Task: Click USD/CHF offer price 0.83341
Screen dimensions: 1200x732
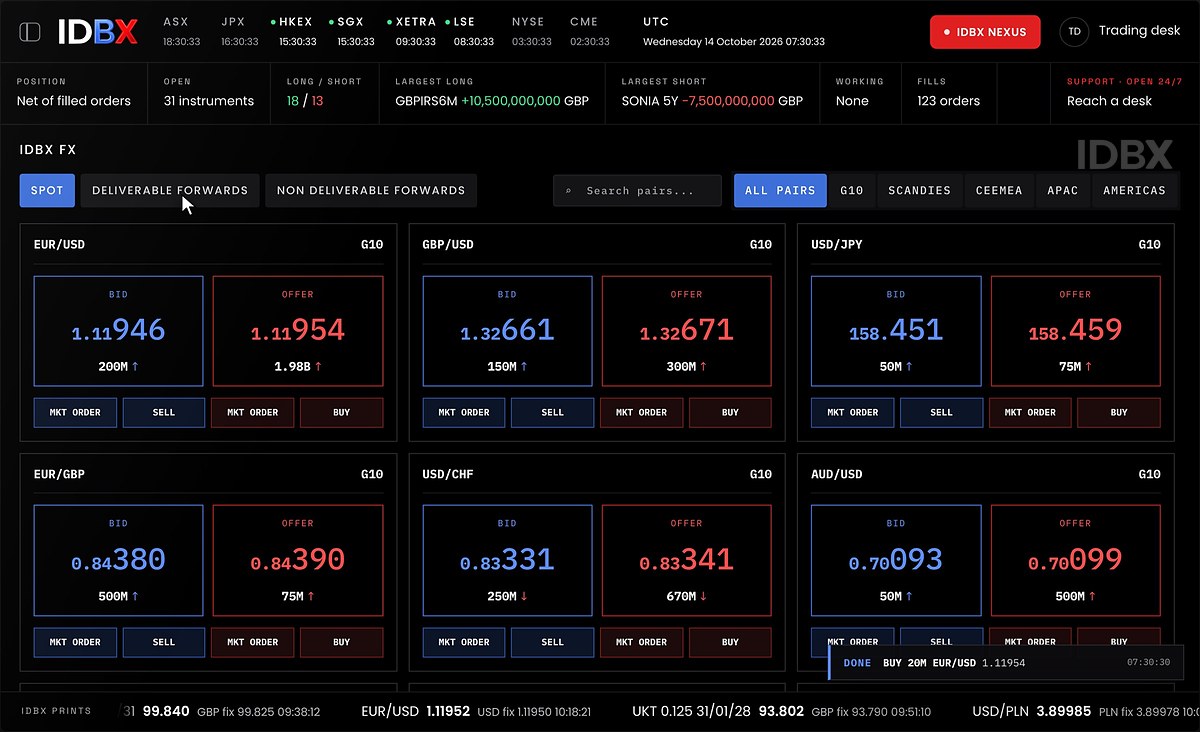Action: point(687,561)
